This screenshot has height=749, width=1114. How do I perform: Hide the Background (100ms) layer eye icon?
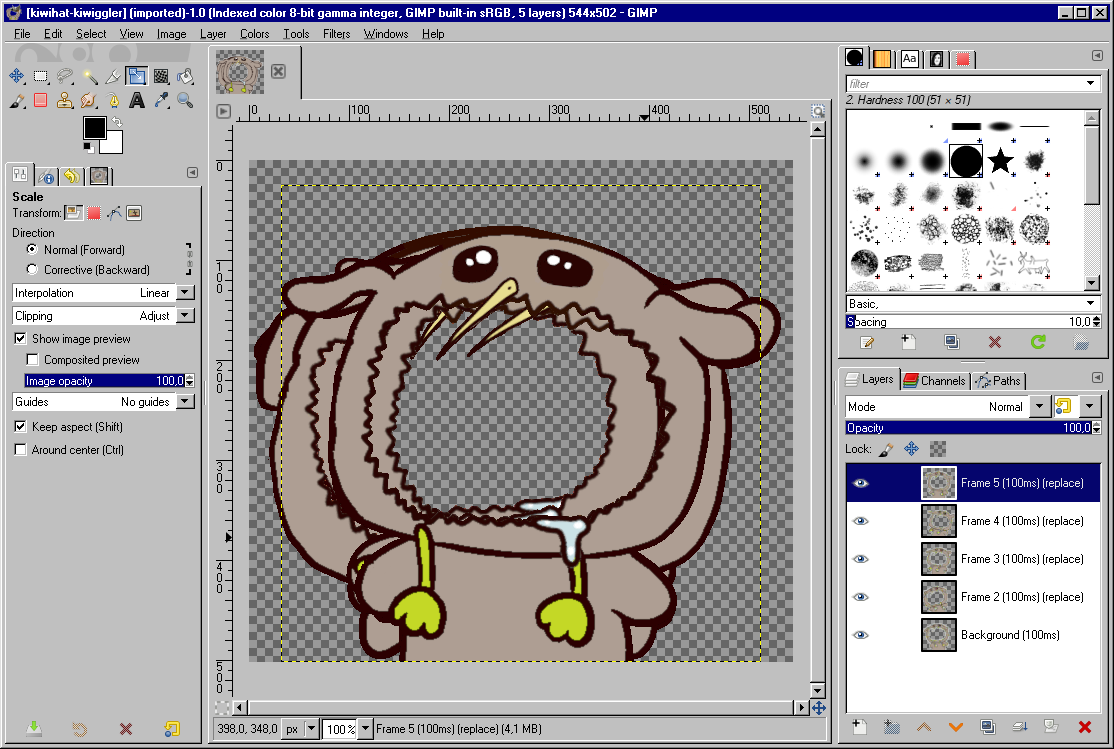[860, 635]
